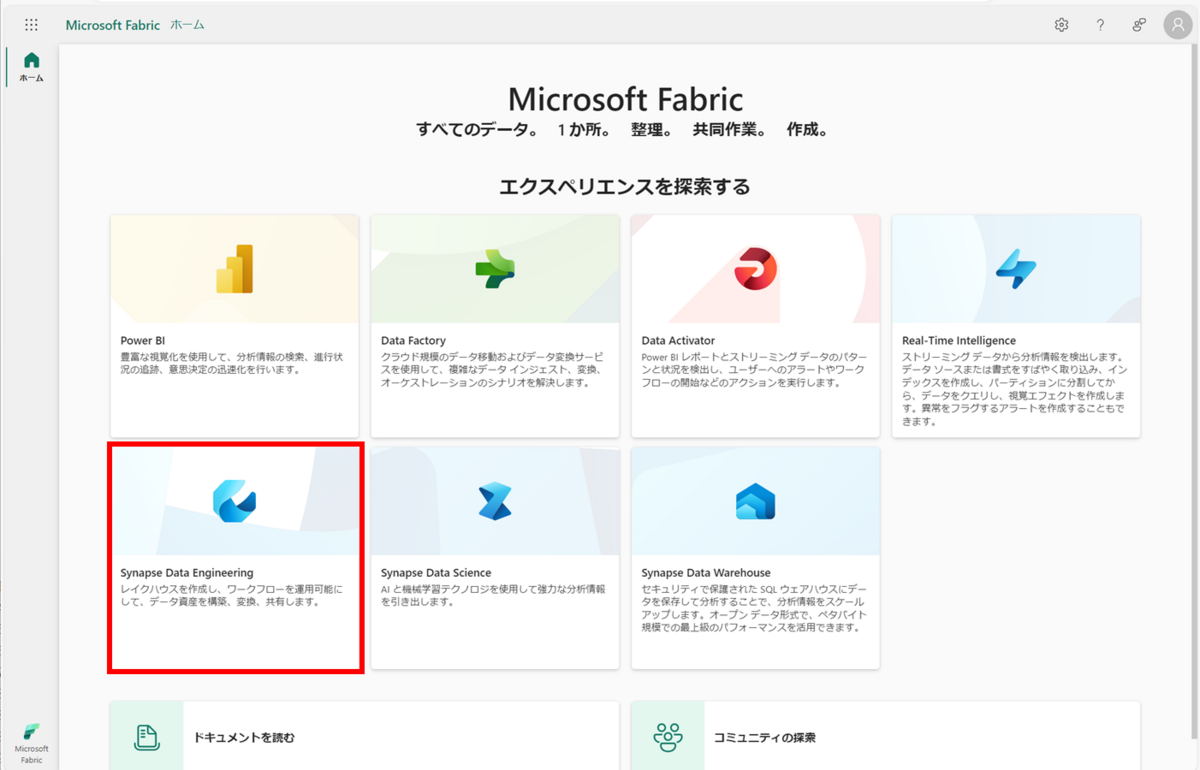Open the Data Factory card title
This screenshot has height=770, width=1200.
coord(413,341)
